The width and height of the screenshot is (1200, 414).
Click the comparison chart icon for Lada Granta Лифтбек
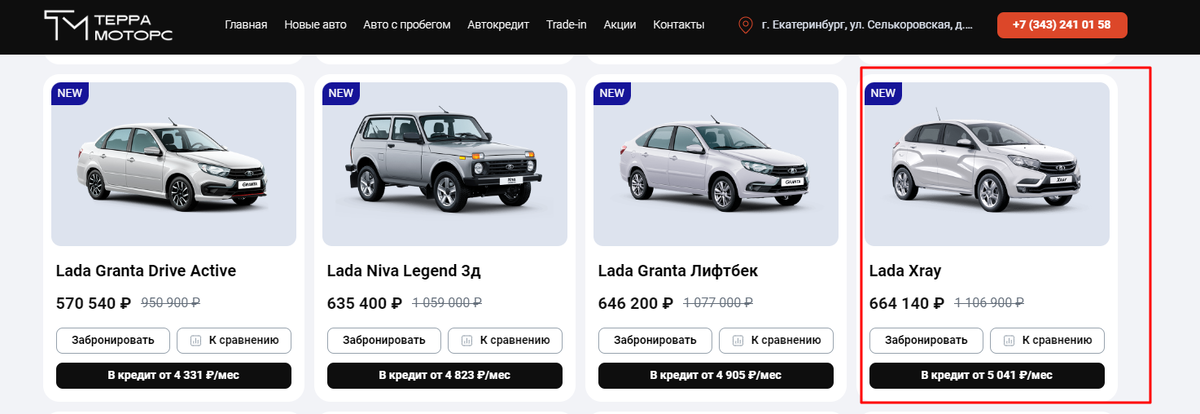[738, 340]
